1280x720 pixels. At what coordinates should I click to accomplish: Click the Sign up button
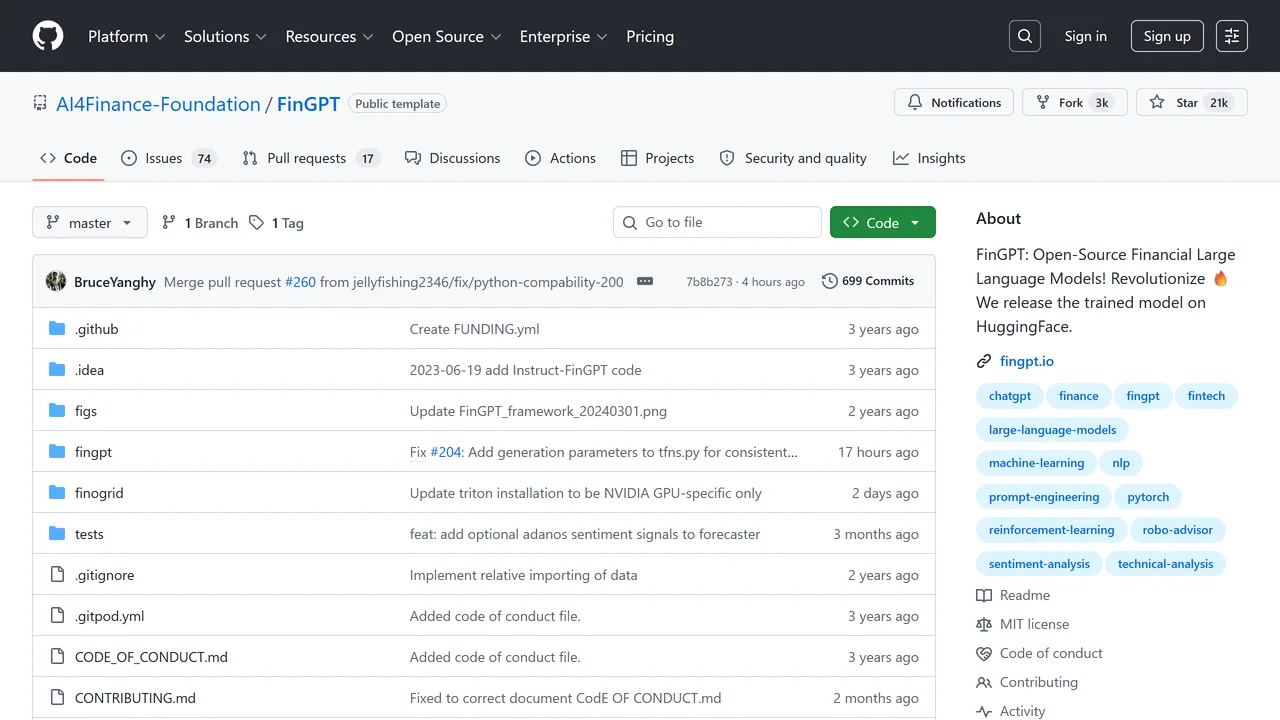(x=1167, y=36)
